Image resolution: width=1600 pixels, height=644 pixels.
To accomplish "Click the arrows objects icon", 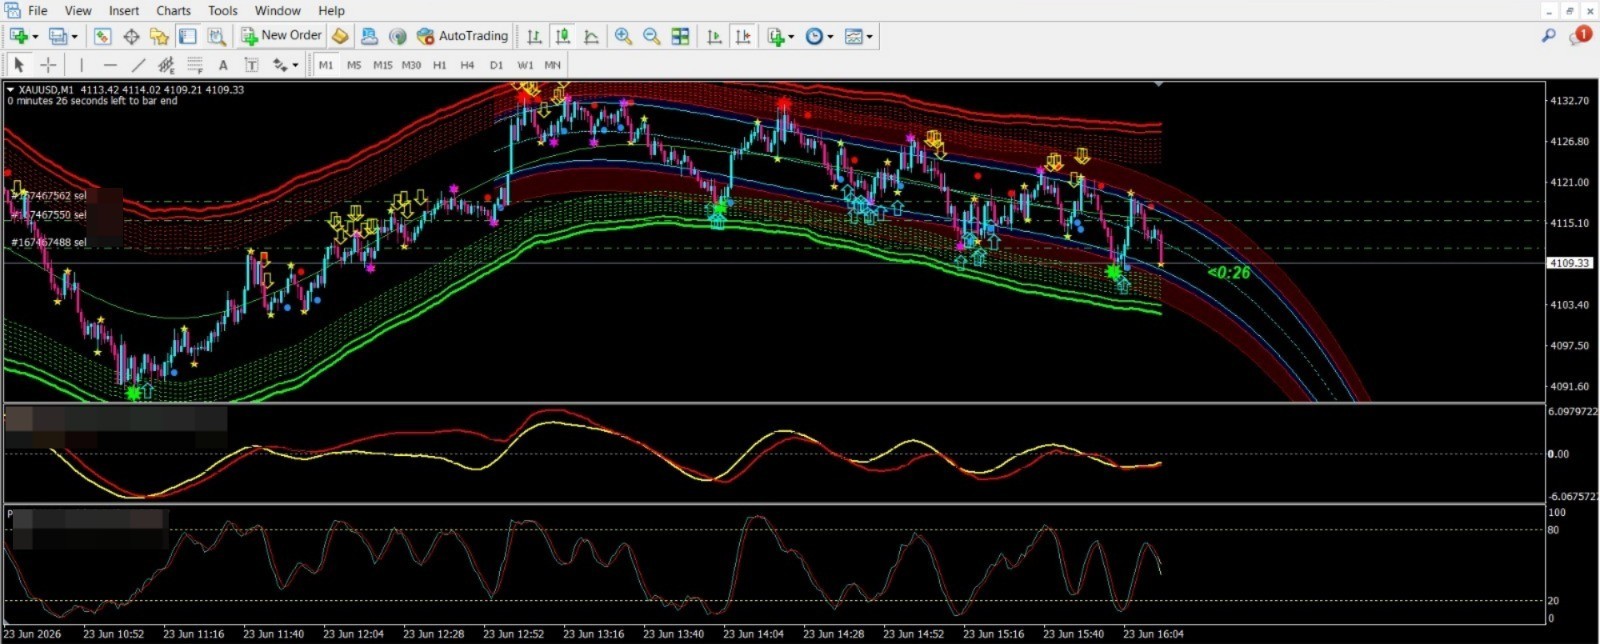I will [x=280, y=65].
